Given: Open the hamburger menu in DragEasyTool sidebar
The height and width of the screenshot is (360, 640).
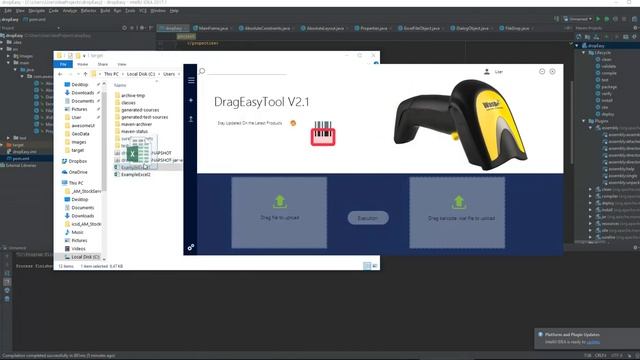Looking at the screenshot, I should coord(191,80).
